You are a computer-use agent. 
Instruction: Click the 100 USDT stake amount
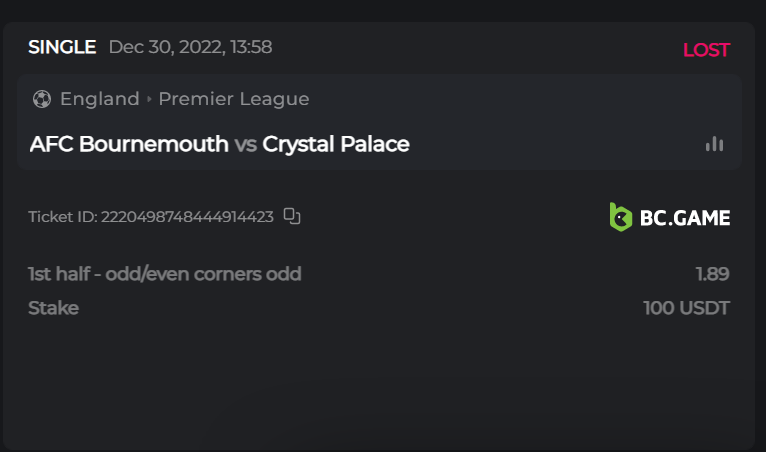(686, 308)
